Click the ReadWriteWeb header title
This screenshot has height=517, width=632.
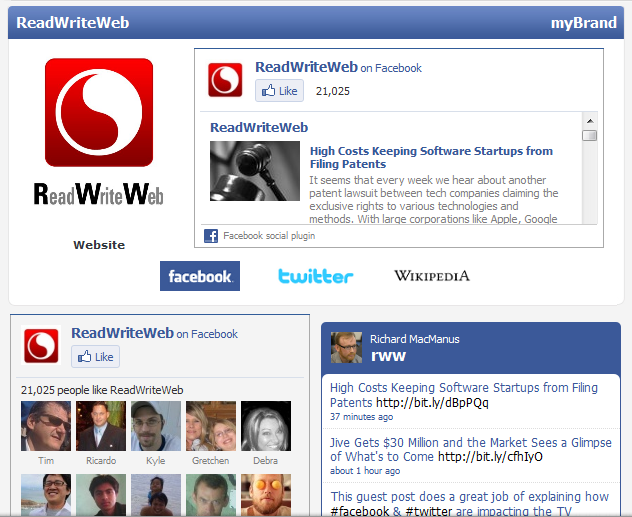73,23
